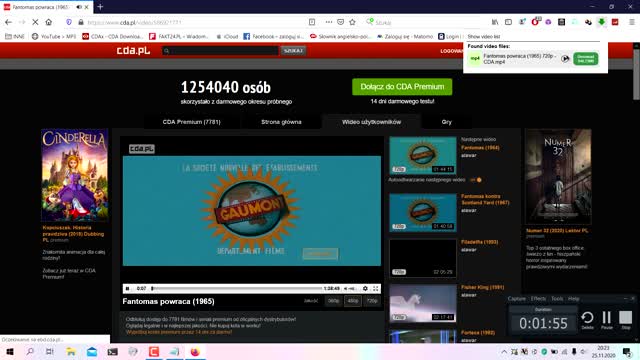The height and width of the screenshot is (360, 640).
Task: Open Wideo użytkowników tab
Action: pos(371,122)
